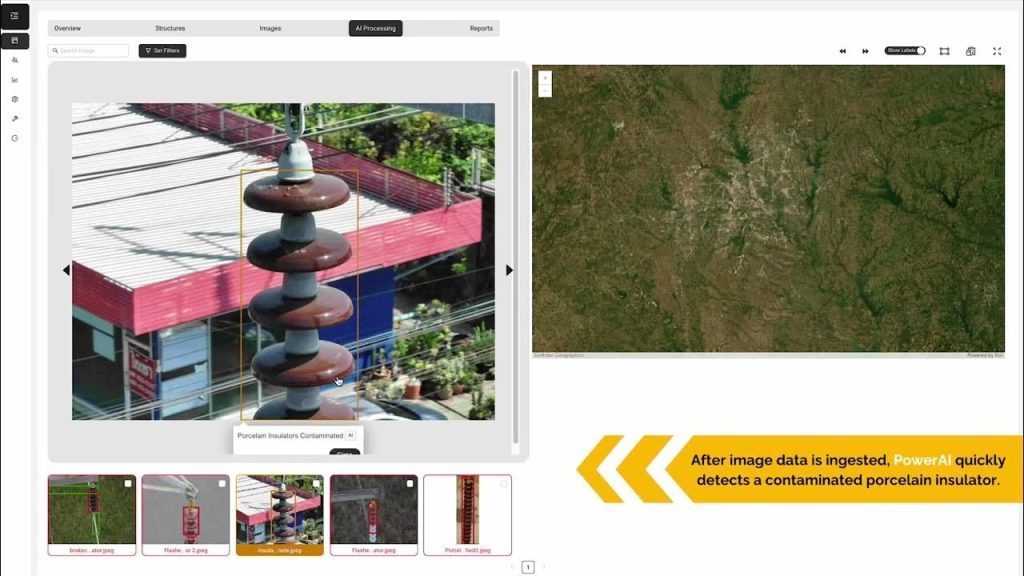Expand the sidebar menu icon

tap(14, 16)
